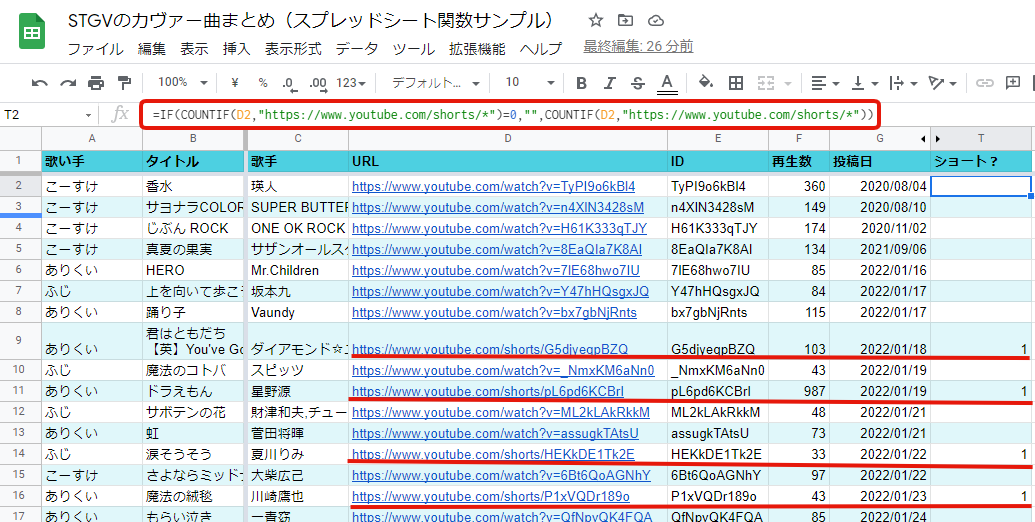Click the move to folder icon
Viewport: 1035px width, 522px height.
point(626,21)
